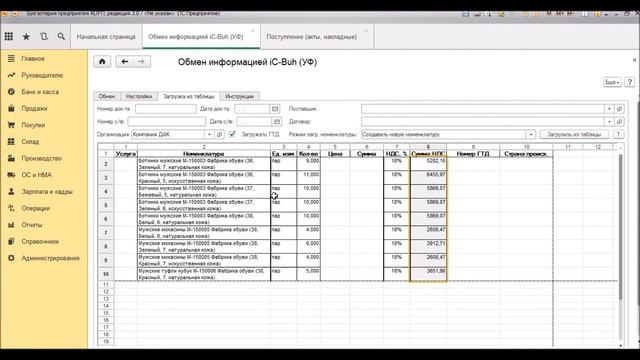640x360 pixels.
Task: Select row 10 header in spreadsheet
Action: click(x=106, y=274)
